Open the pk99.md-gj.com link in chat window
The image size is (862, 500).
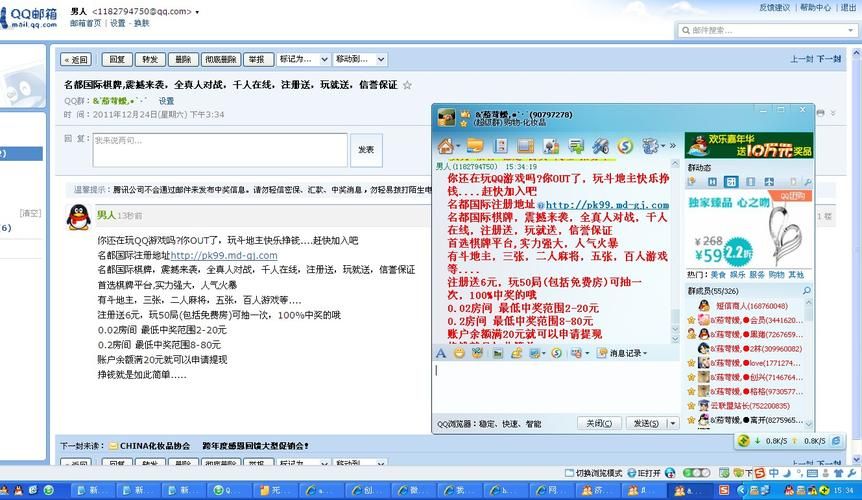[x=607, y=204]
